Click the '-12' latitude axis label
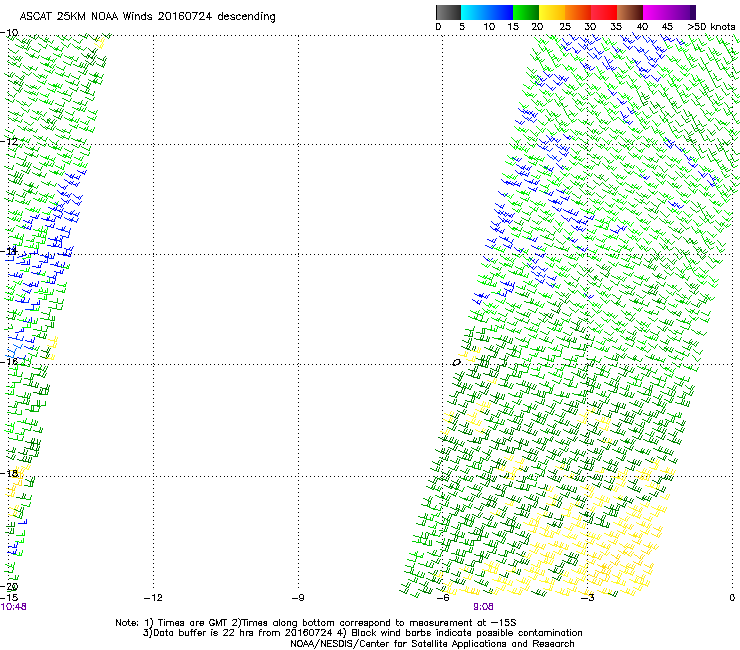This screenshot has width=740, height=650. [x=9, y=141]
